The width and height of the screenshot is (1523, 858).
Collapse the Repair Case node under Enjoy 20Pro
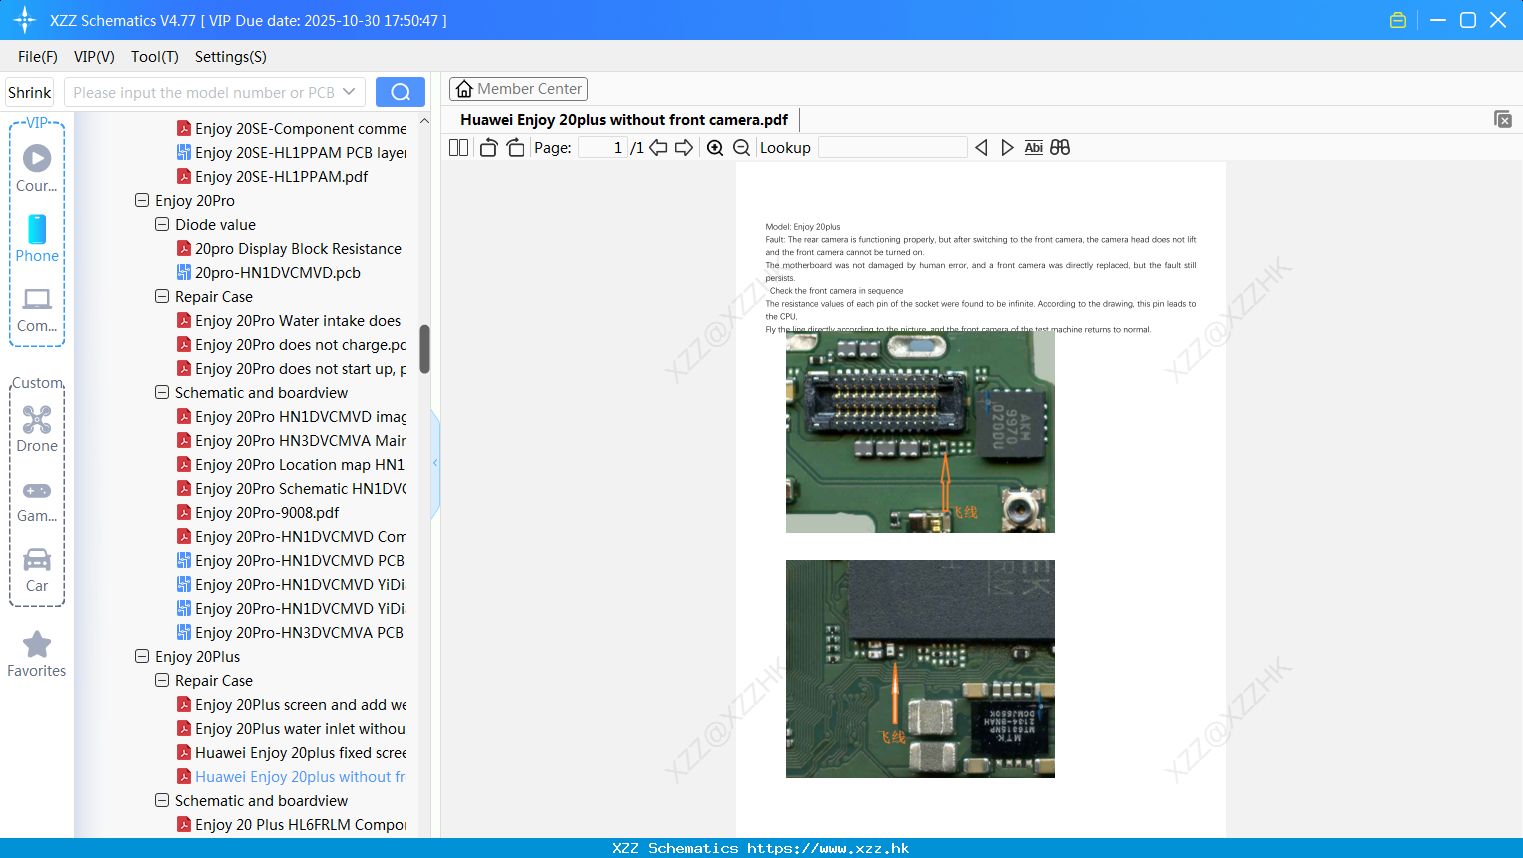click(162, 296)
